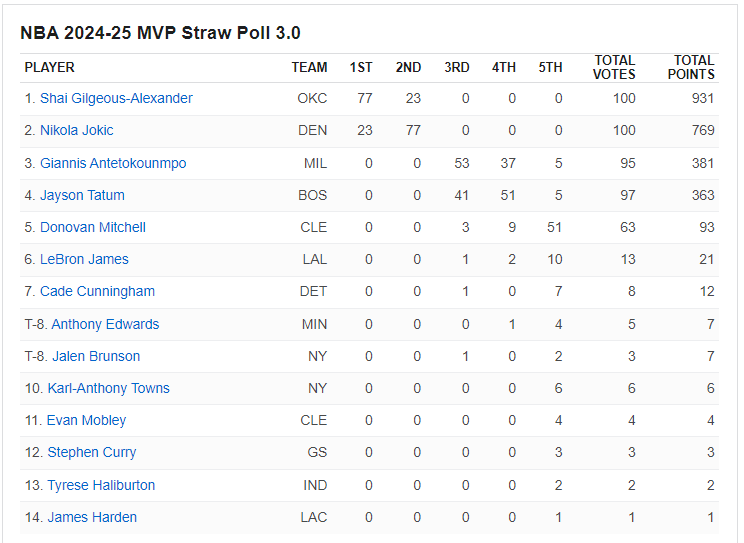Viewport: 744px width, 543px height.
Task: Click the Nikola Jokic link
Action: coord(76,130)
